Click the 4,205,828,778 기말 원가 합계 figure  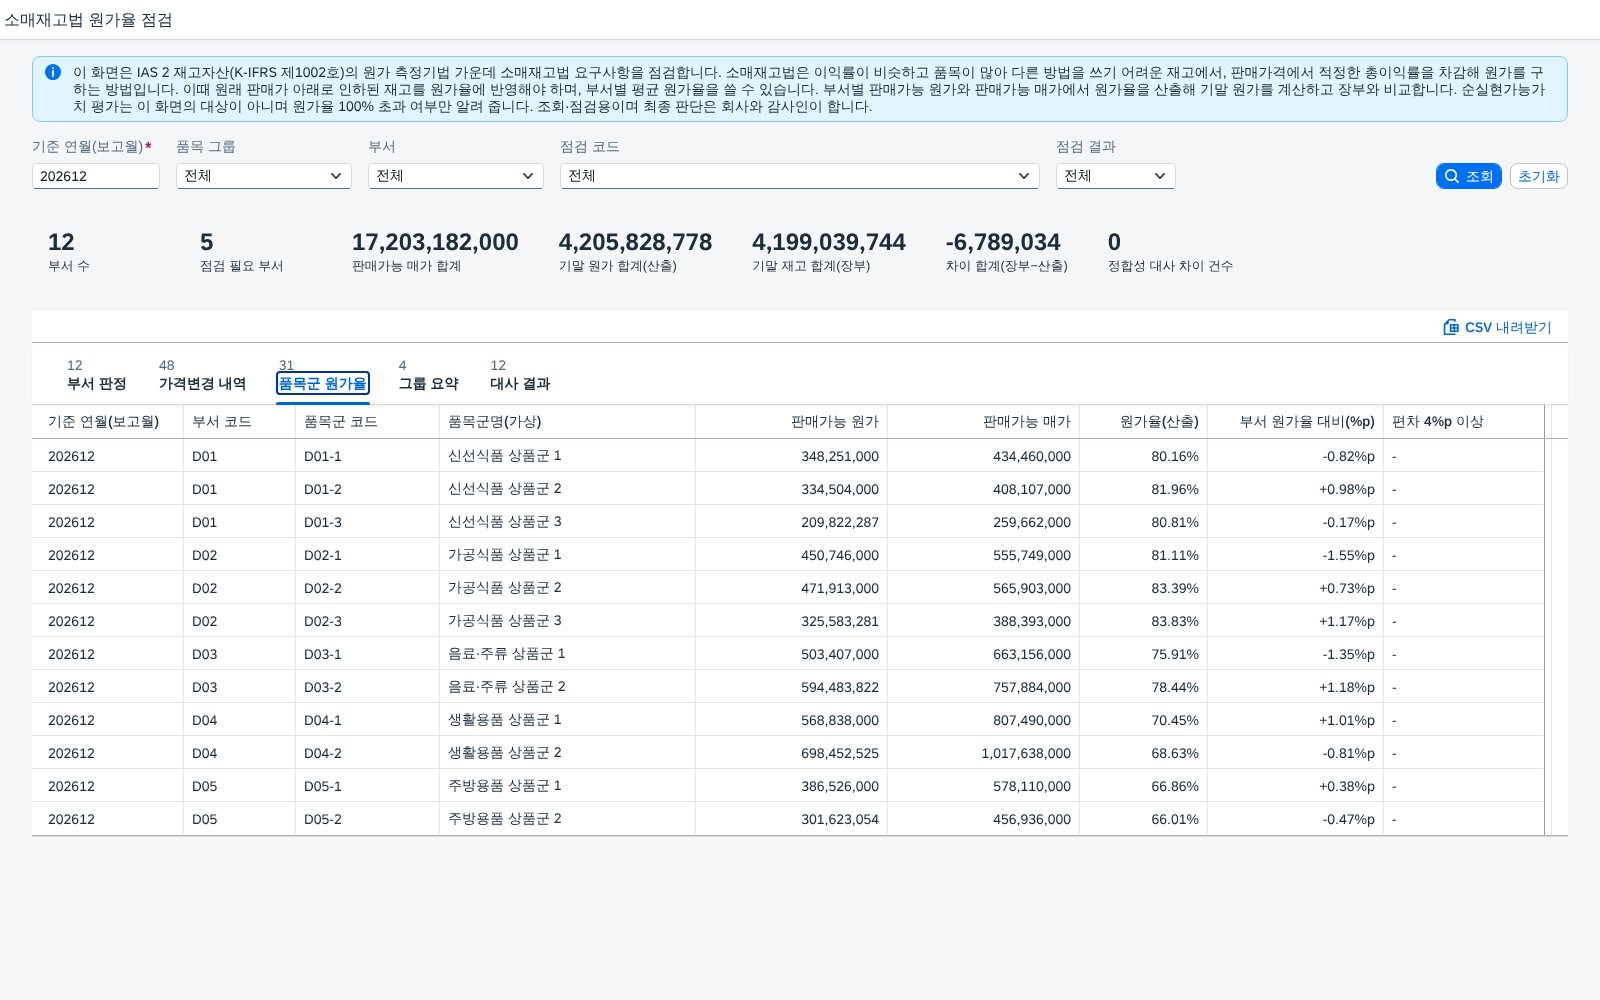tap(635, 242)
